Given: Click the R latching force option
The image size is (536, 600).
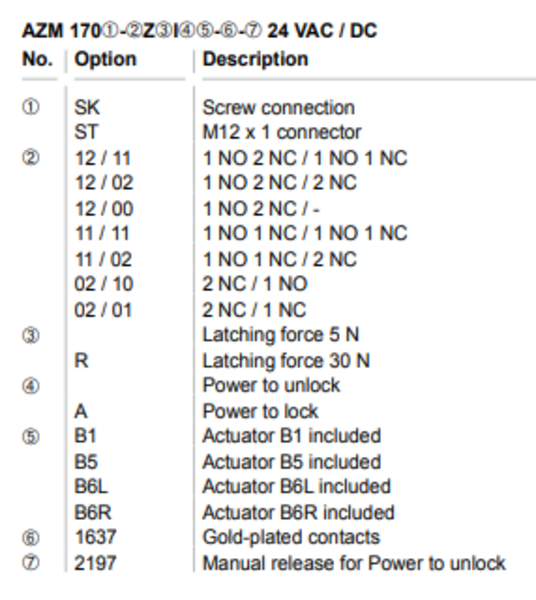Looking at the screenshot, I should [81, 360].
